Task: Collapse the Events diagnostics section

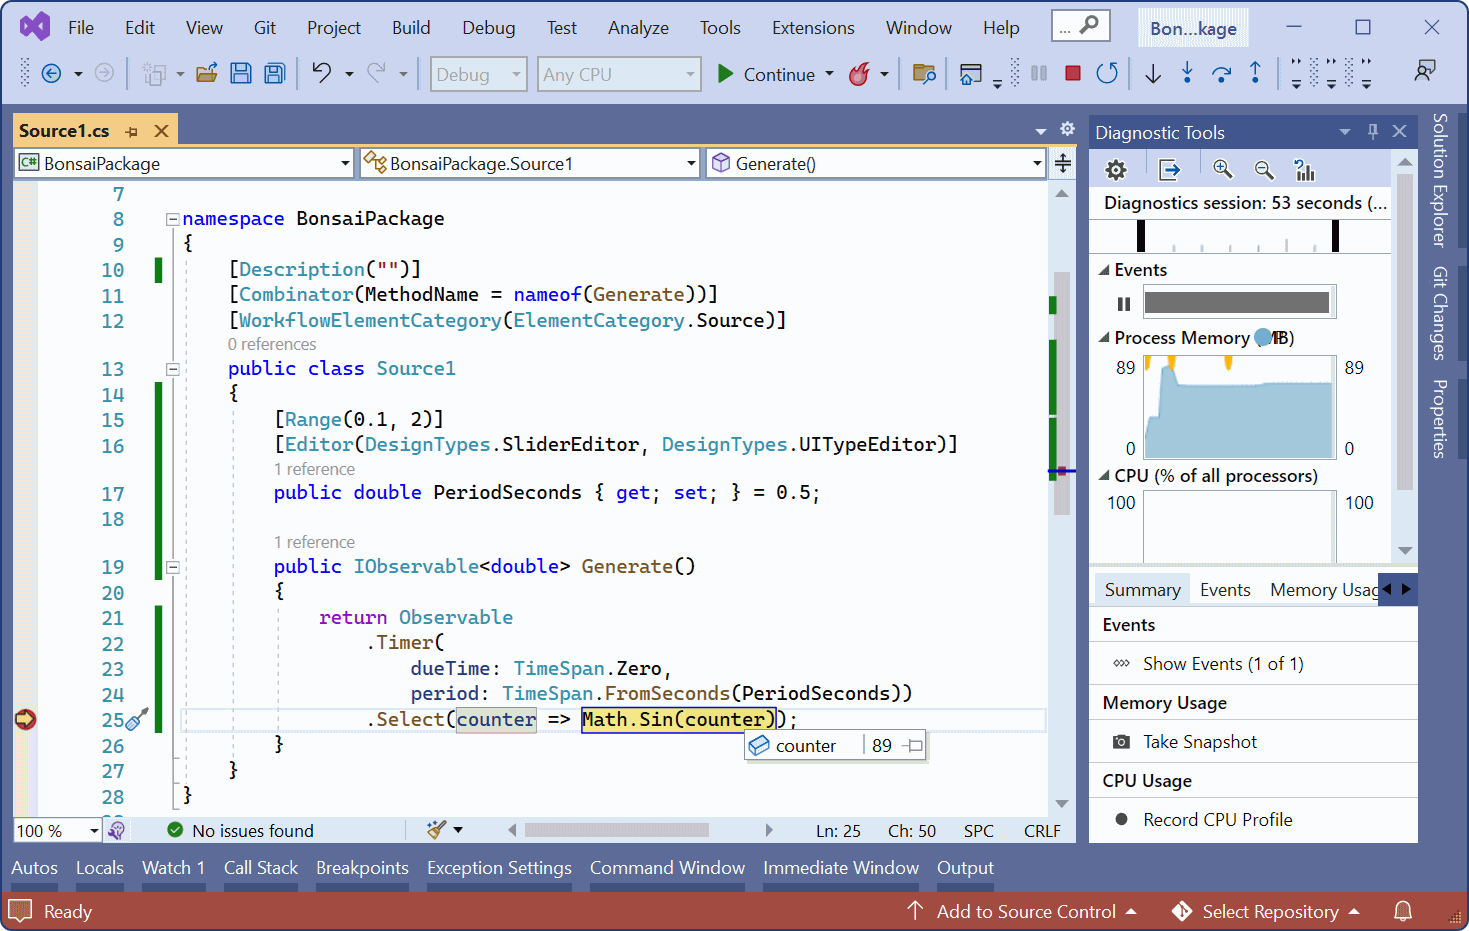Action: pyautogui.click(x=1104, y=270)
